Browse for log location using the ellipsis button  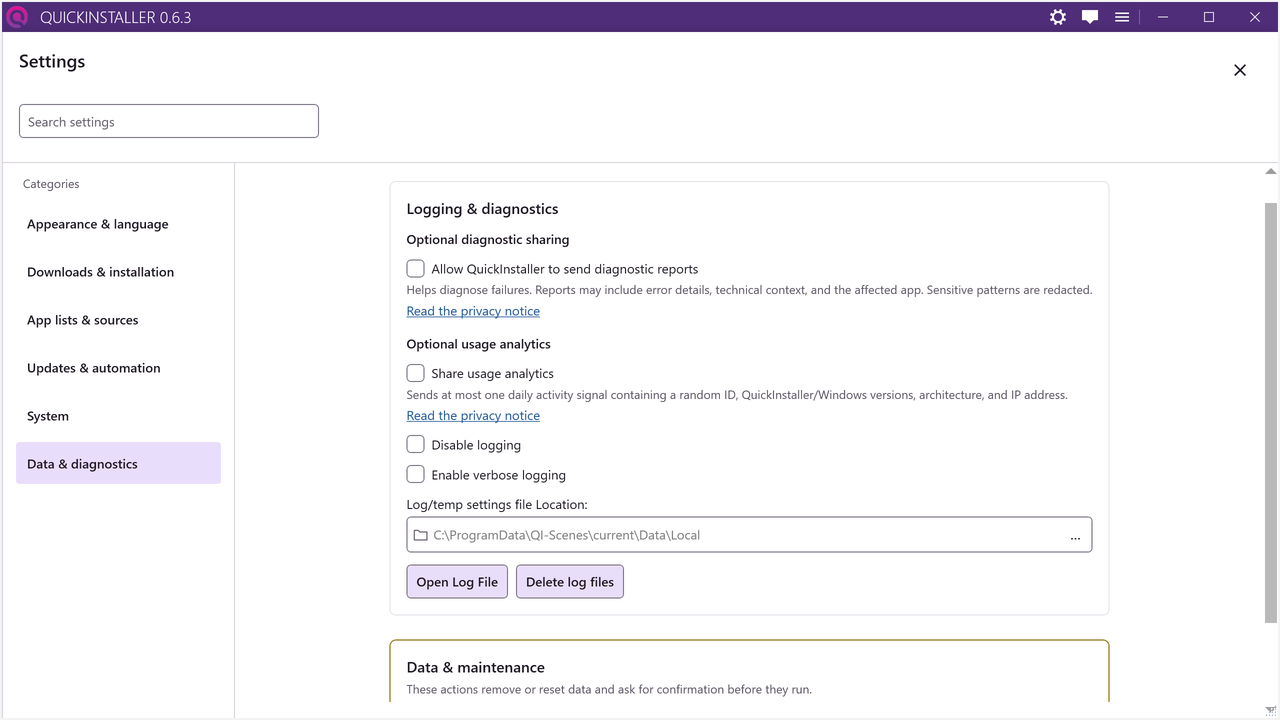click(1075, 536)
